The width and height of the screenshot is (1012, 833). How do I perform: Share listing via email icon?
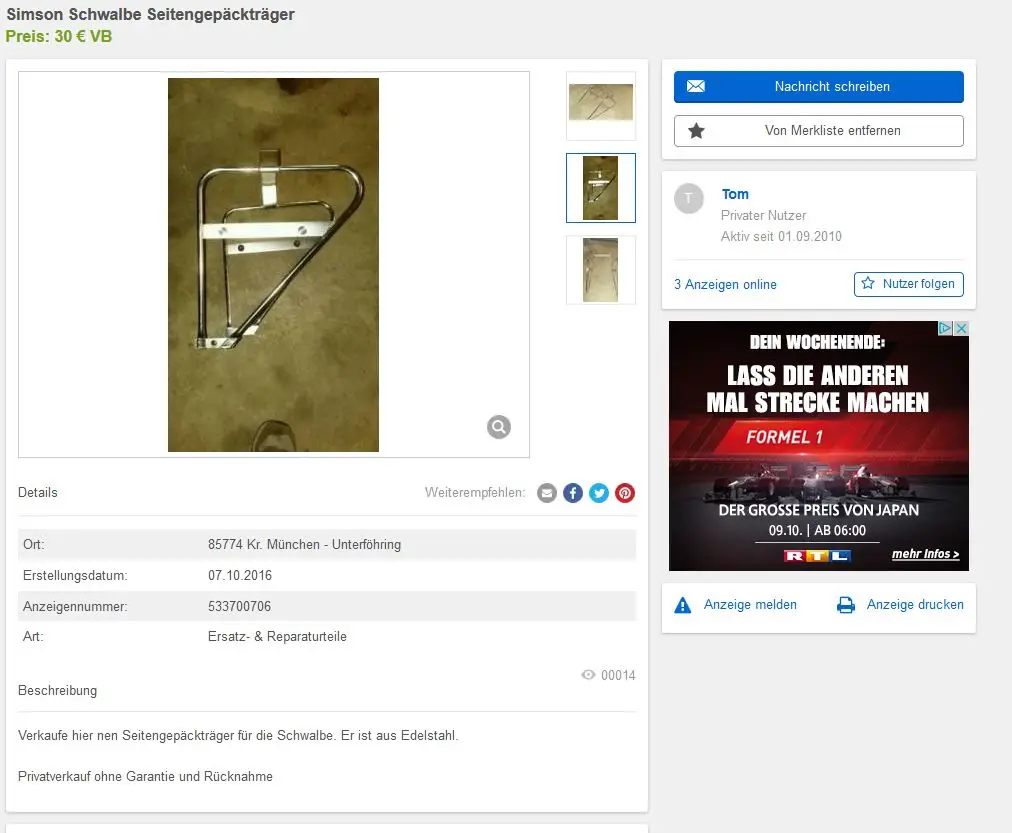547,493
